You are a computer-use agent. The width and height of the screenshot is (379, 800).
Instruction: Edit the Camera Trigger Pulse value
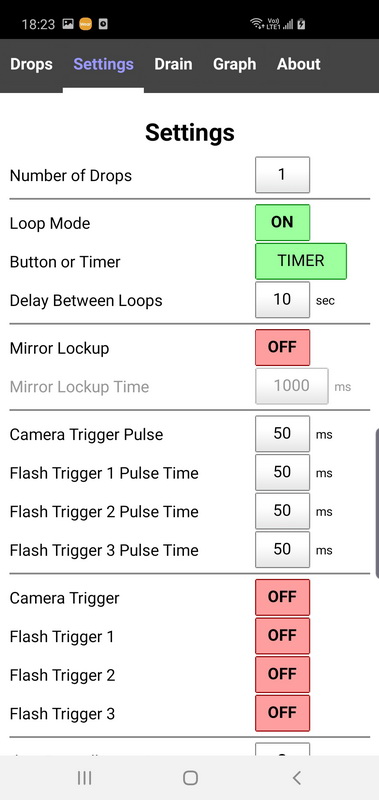tap(282, 434)
